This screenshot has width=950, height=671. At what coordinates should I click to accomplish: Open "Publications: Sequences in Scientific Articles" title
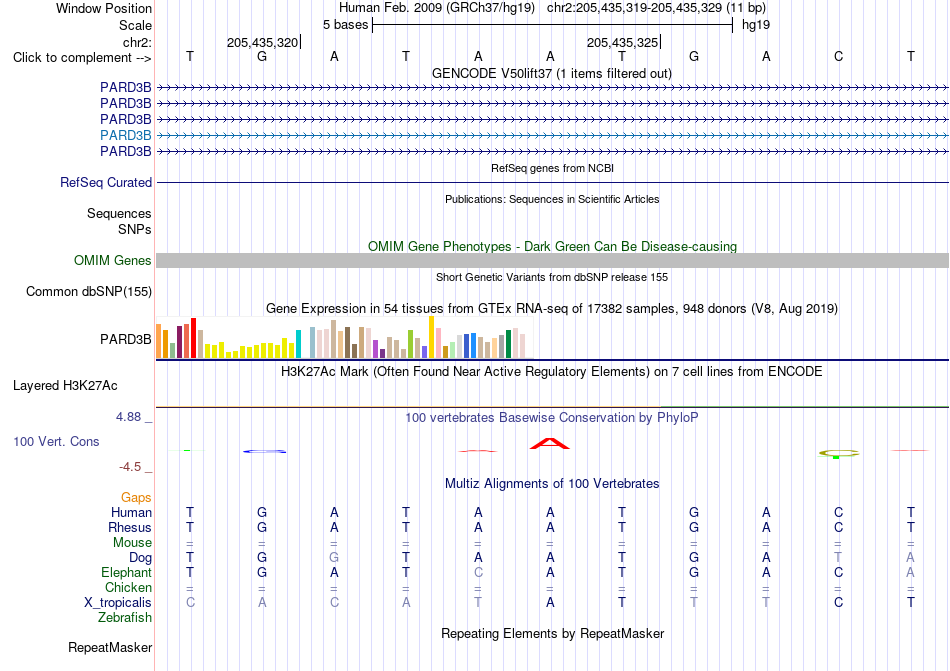click(x=552, y=199)
